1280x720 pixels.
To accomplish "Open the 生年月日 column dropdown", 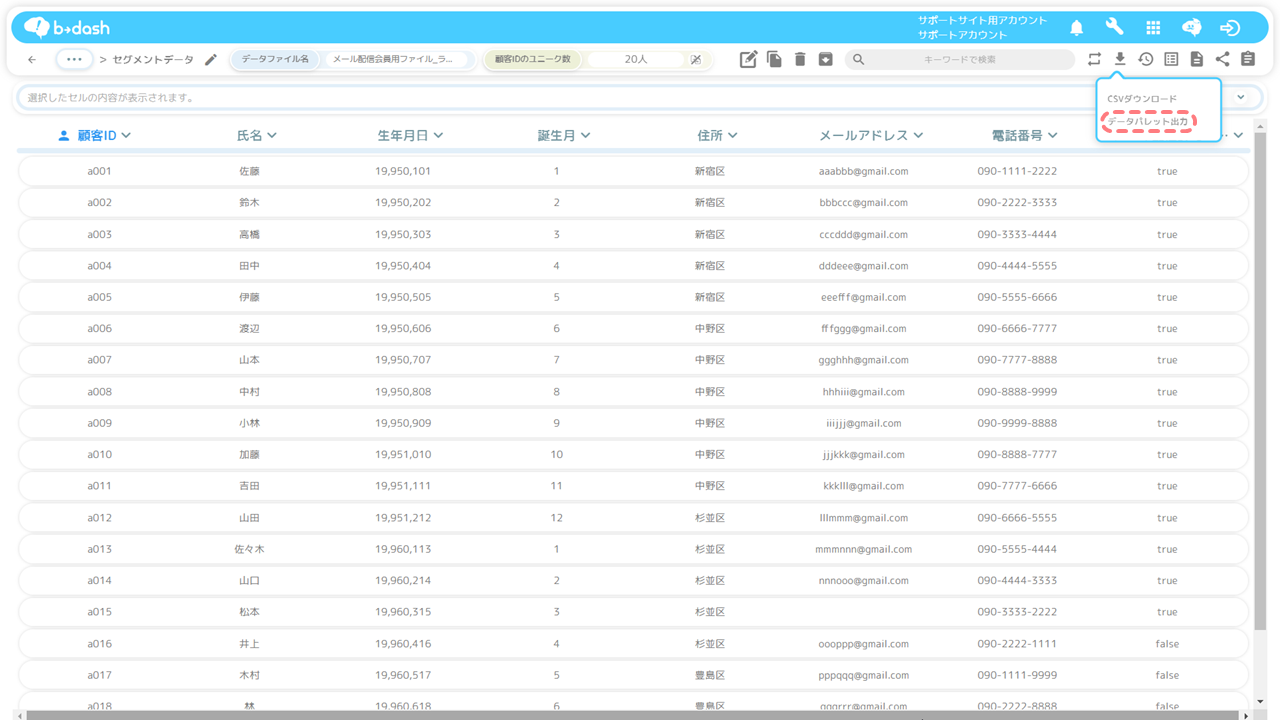I will (x=438, y=135).
